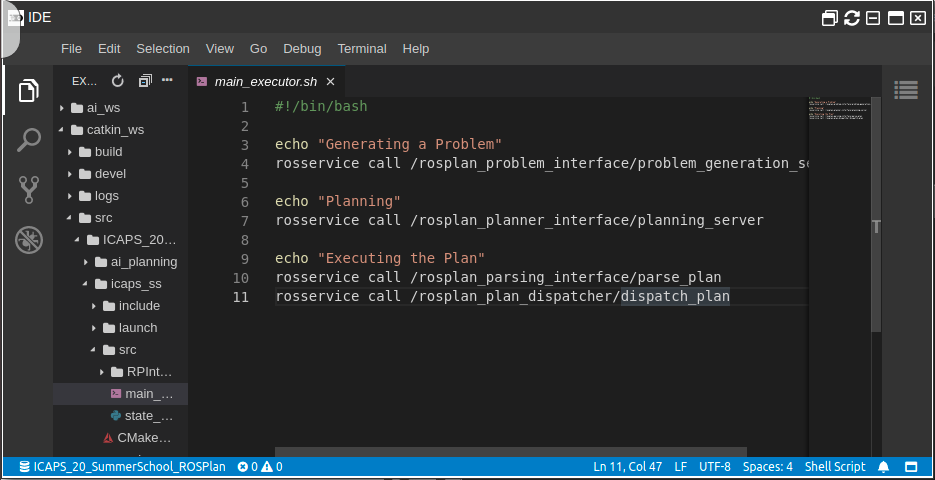Change UTF-8 encoding in status bar
935x480 pixels.
click(714, 466)
